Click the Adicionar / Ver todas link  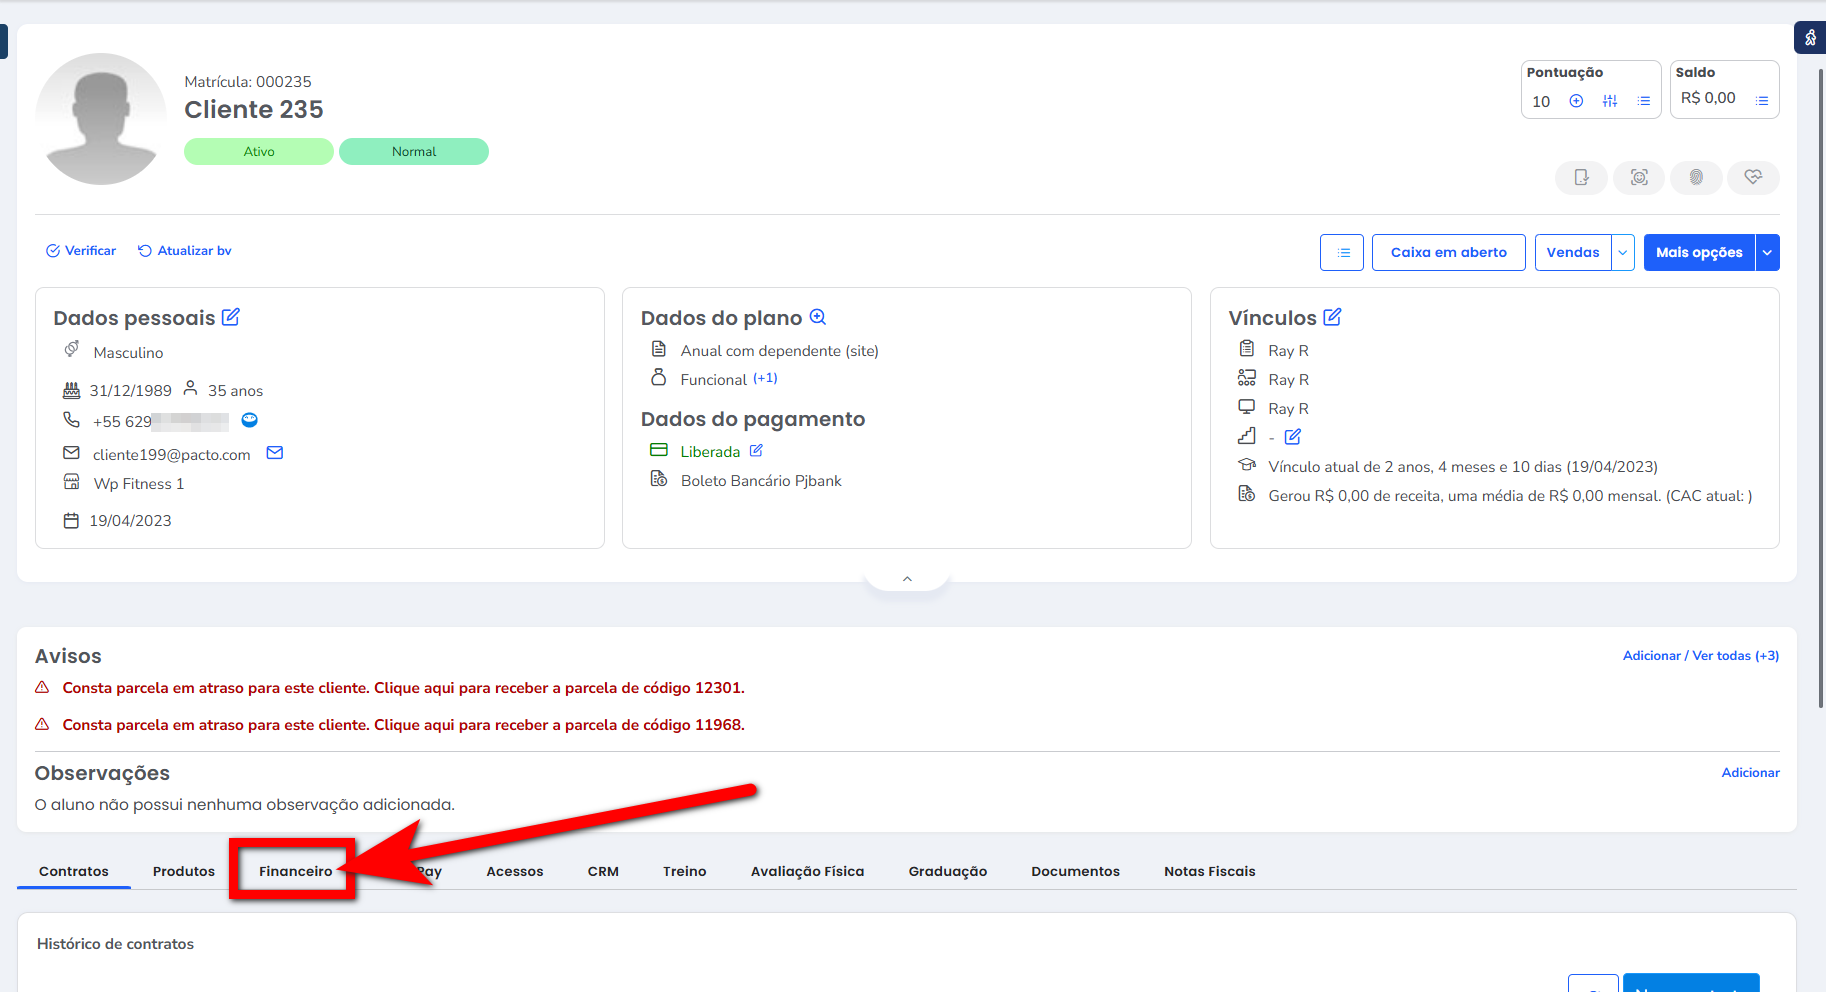[1700, 656]
